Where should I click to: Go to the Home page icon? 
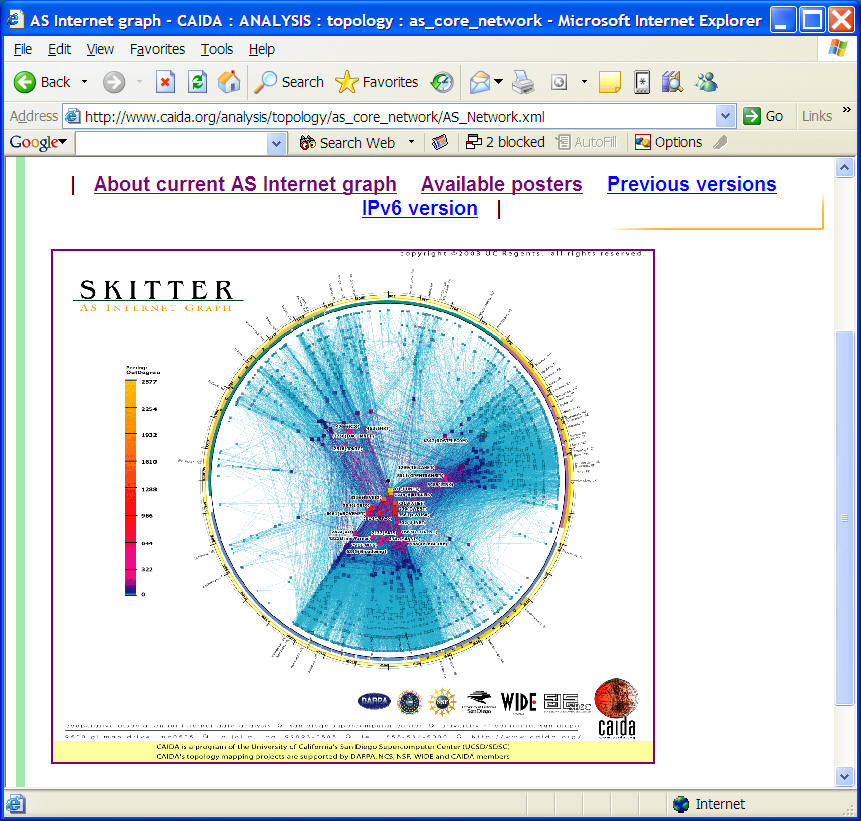(229, 82)
